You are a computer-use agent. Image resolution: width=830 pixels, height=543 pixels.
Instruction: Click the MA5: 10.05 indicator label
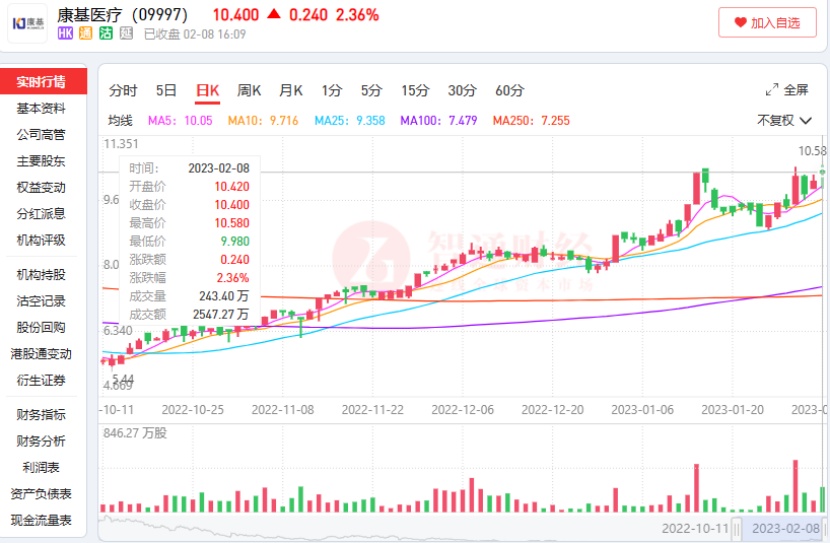[180, 121]
